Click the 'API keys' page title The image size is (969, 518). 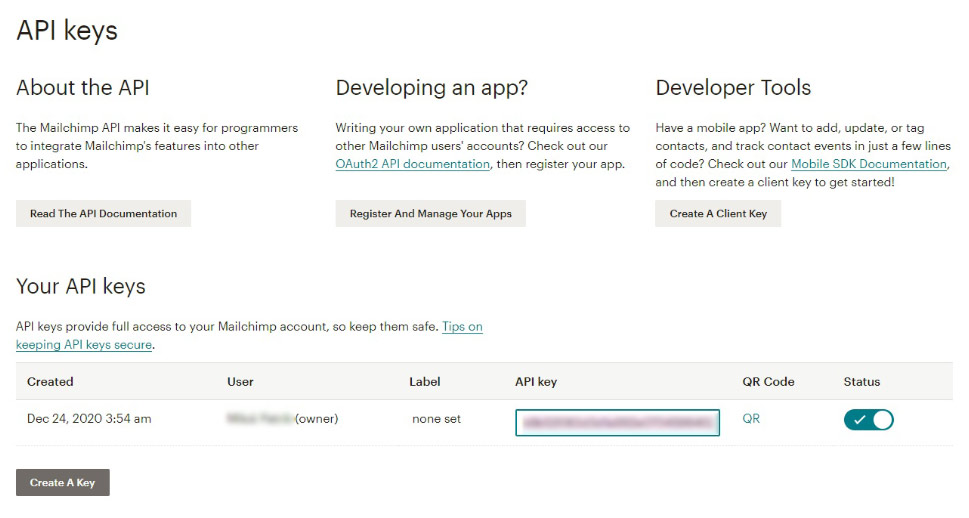[x=67, y=30]
